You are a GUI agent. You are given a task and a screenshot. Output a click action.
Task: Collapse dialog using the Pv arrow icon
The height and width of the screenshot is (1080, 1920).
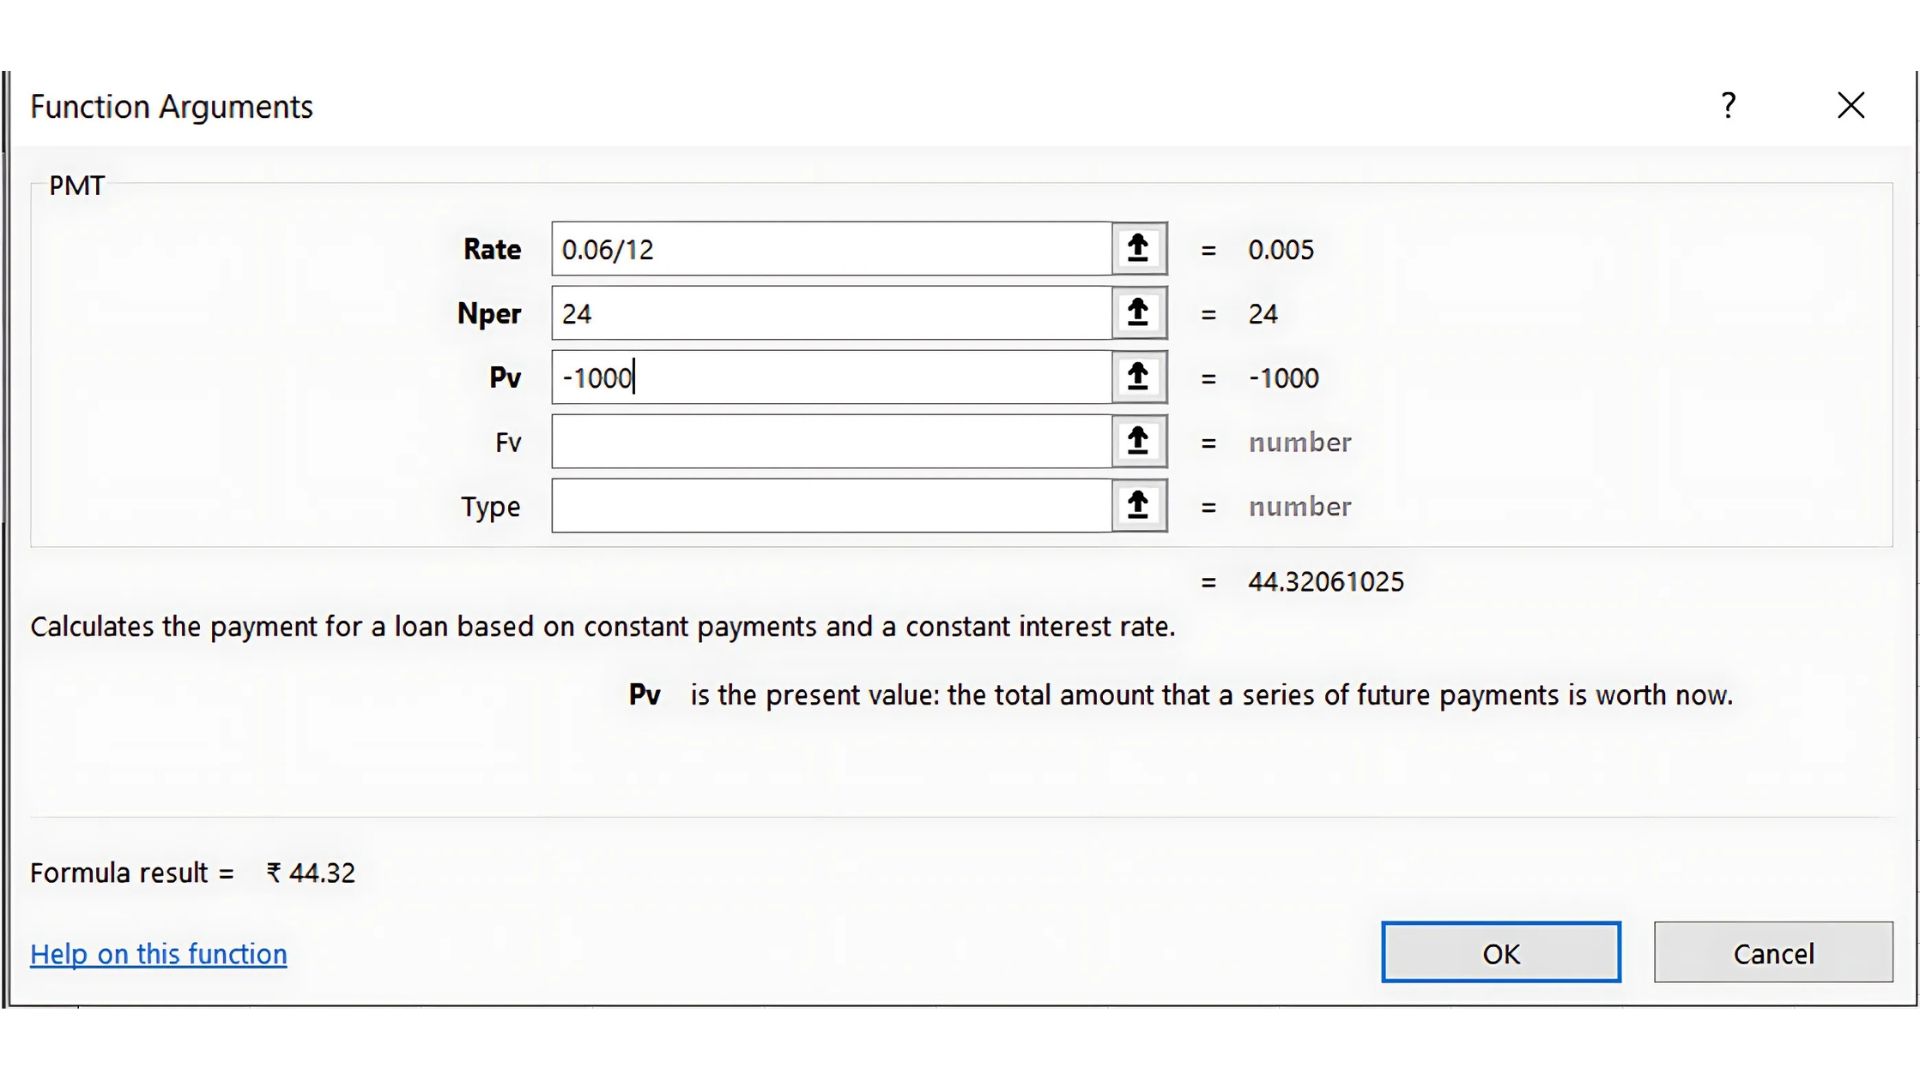[1138, 377]
